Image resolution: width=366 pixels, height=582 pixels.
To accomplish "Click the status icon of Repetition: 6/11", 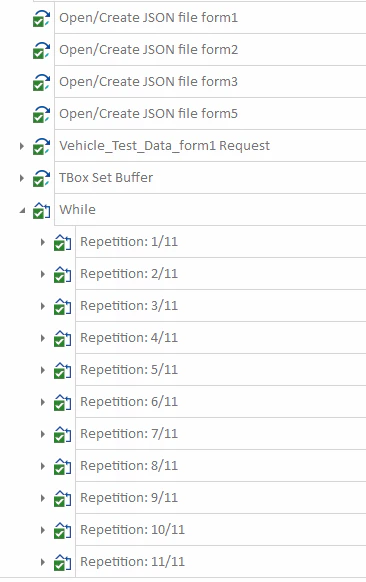I will tap(62, 402).
